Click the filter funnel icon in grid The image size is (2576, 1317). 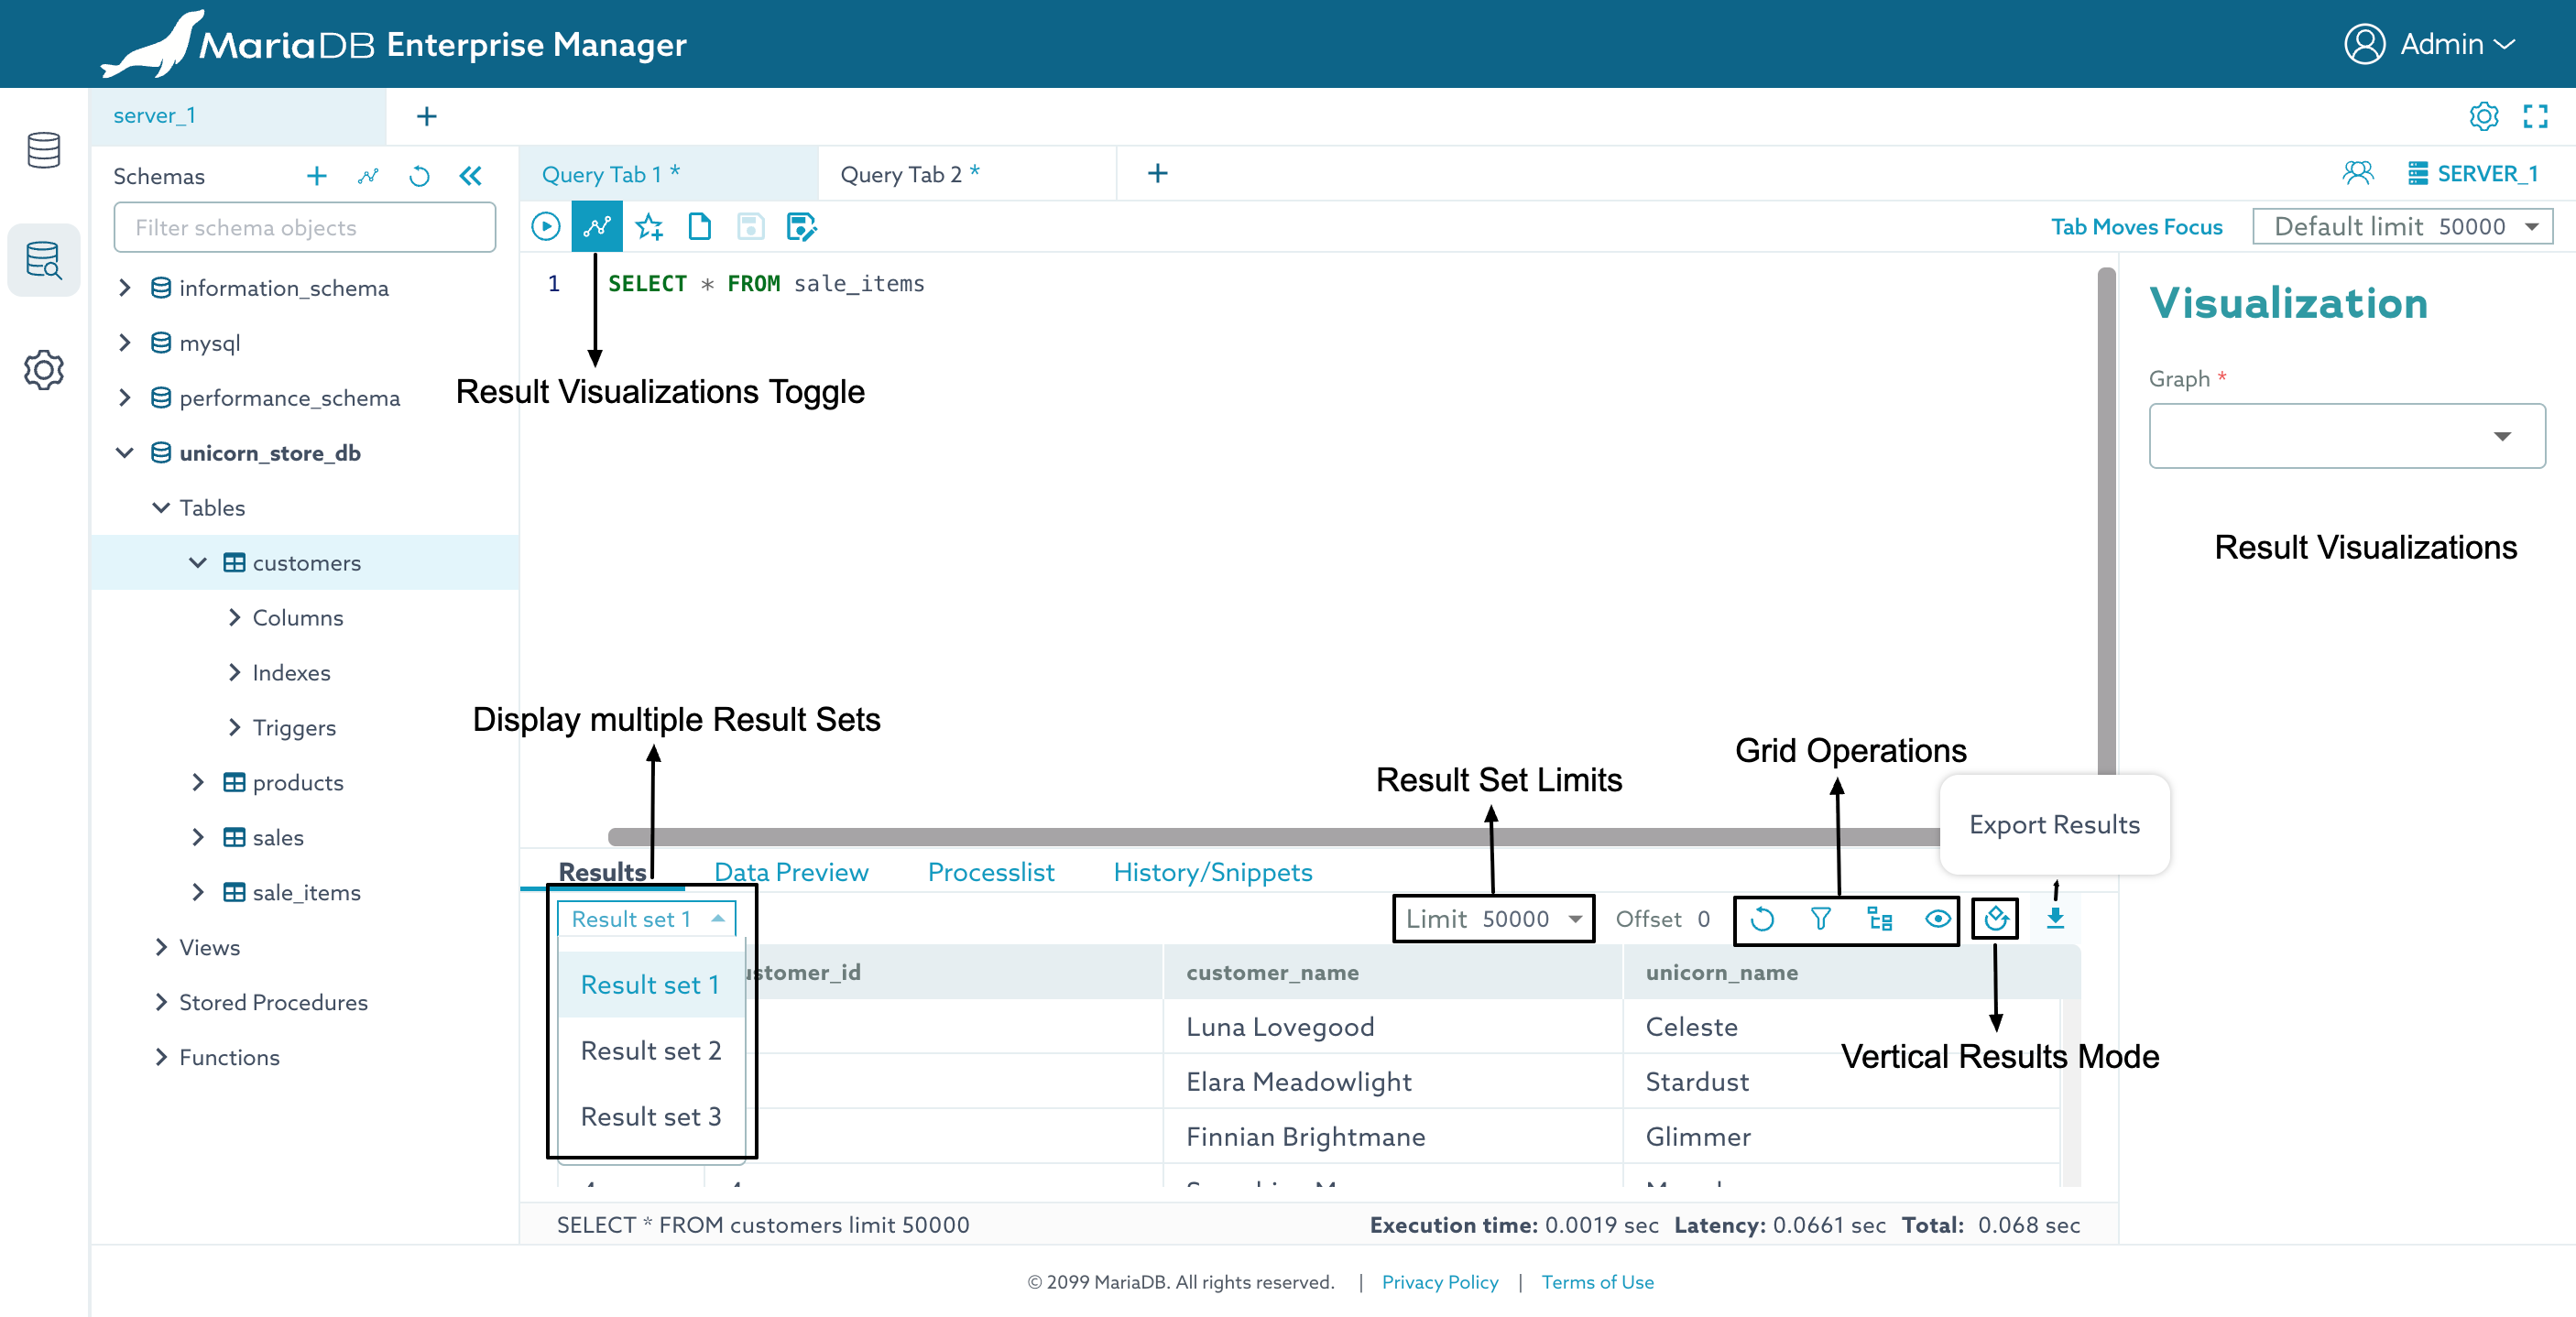(1820, 918)
